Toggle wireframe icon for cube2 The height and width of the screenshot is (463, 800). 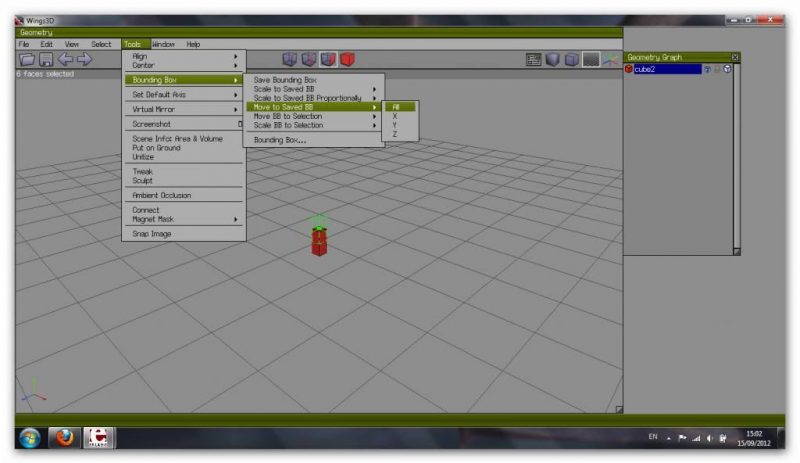click(x=727, y=70)
